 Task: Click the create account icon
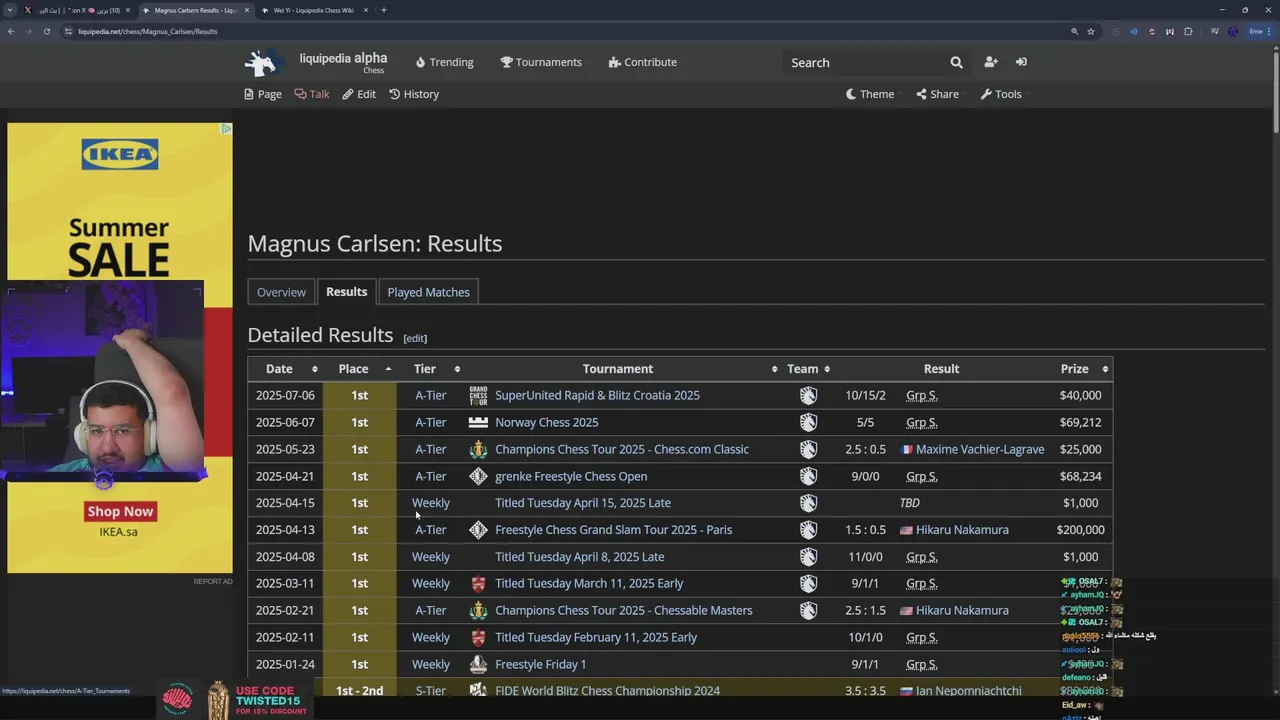pyautogui.click(x=991, y=62)
